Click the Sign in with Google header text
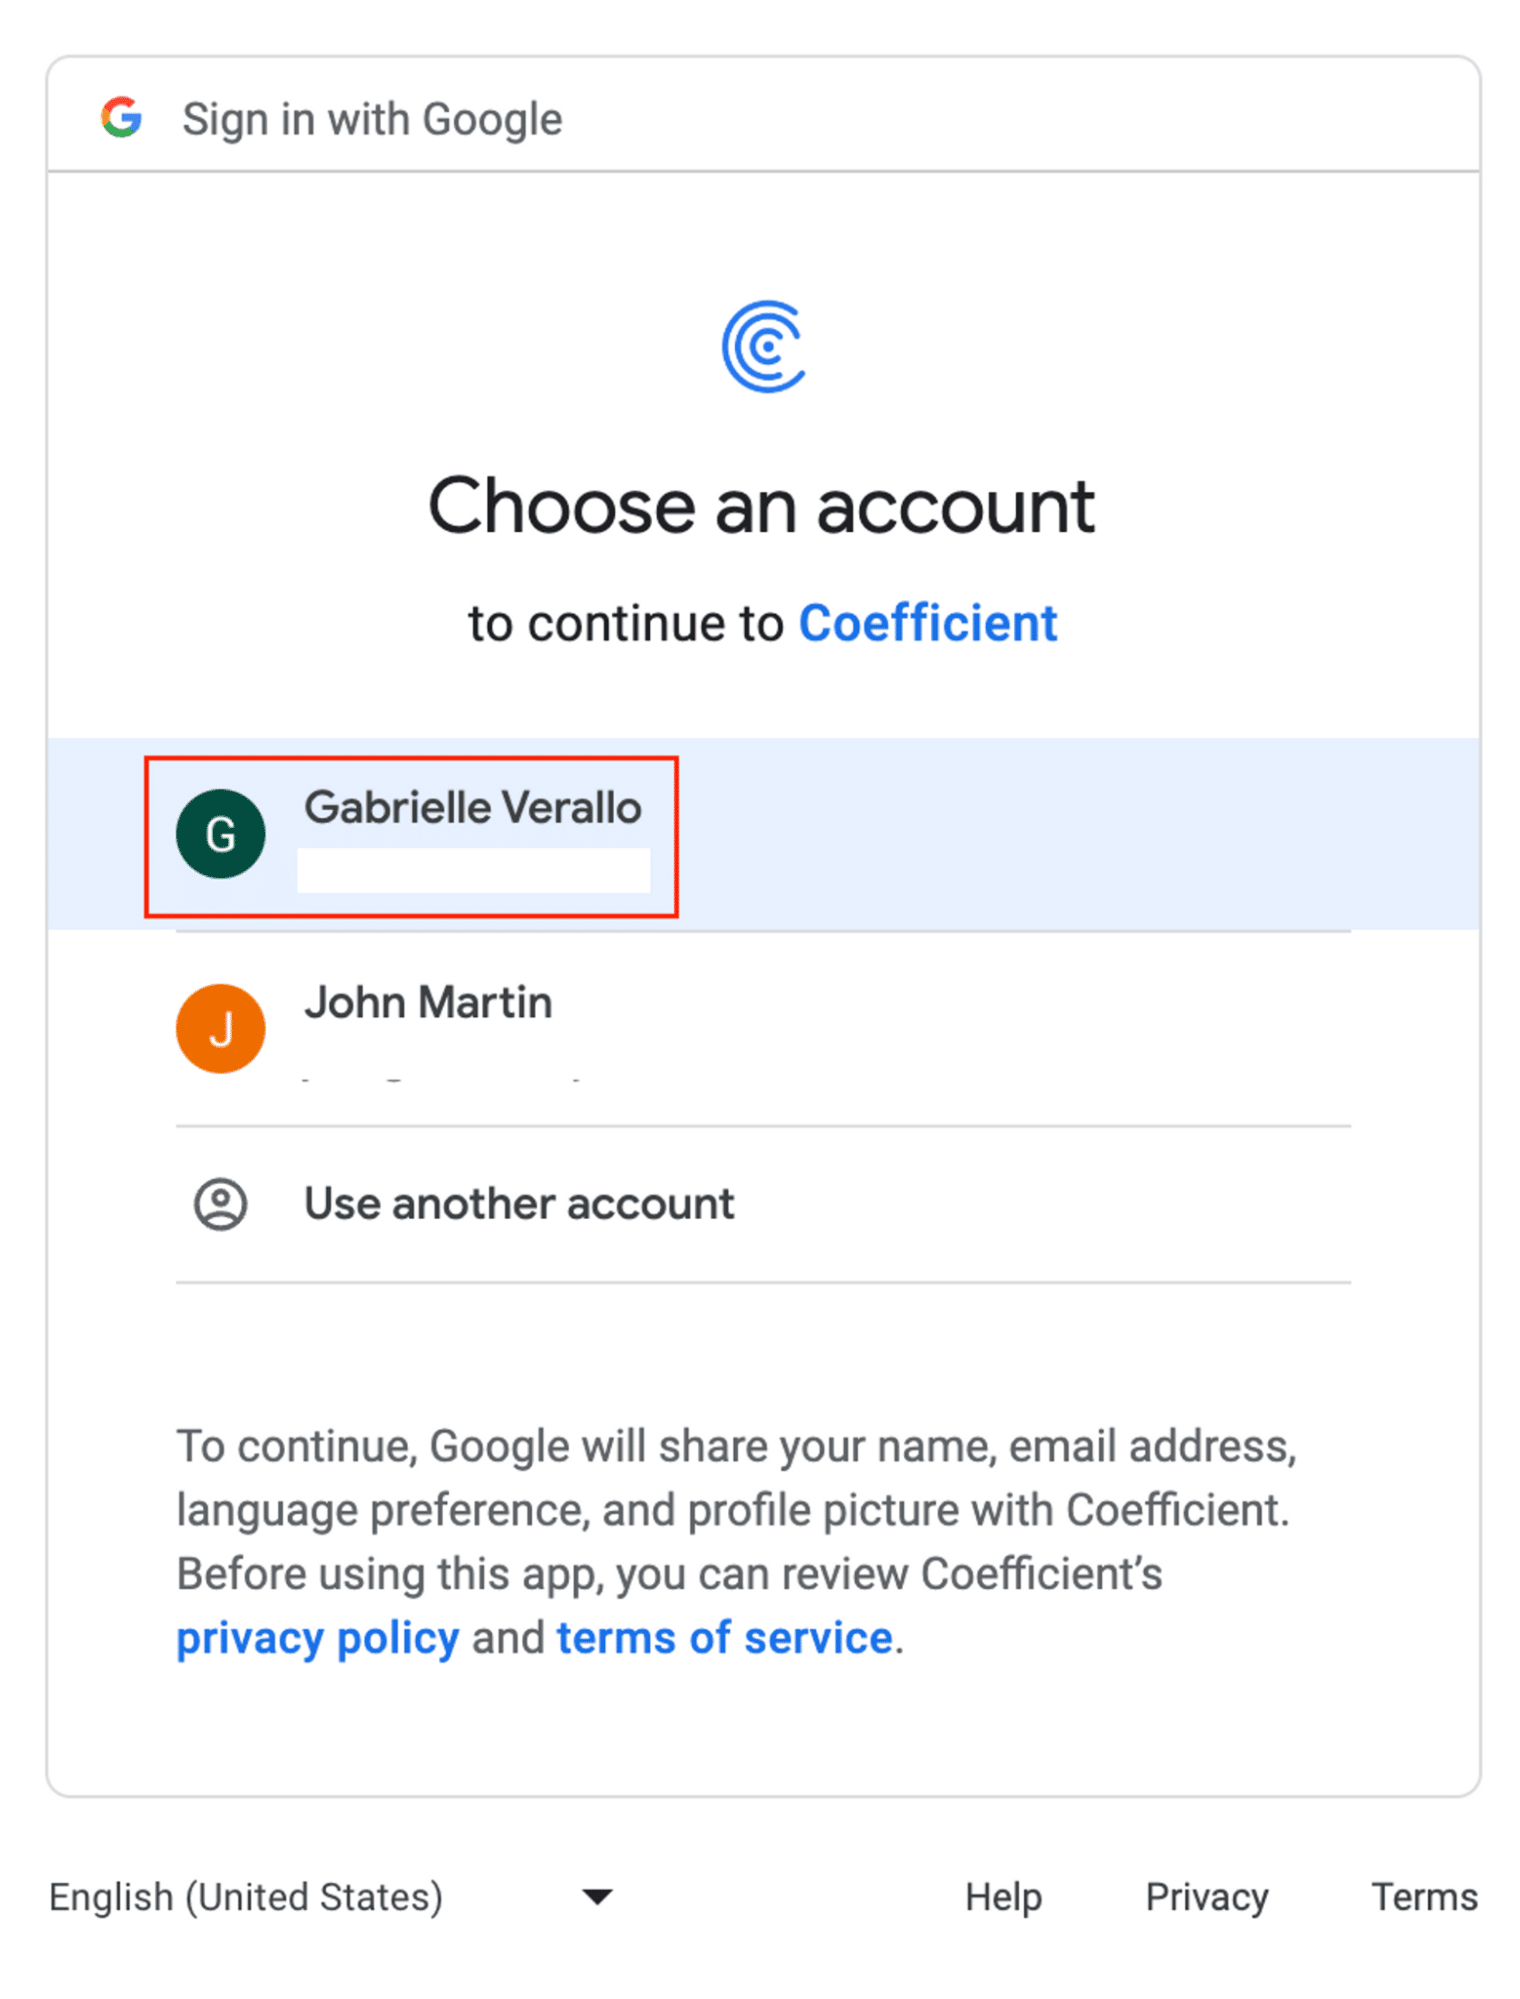Screen dimensions: 1520x1999 point(372,119)
